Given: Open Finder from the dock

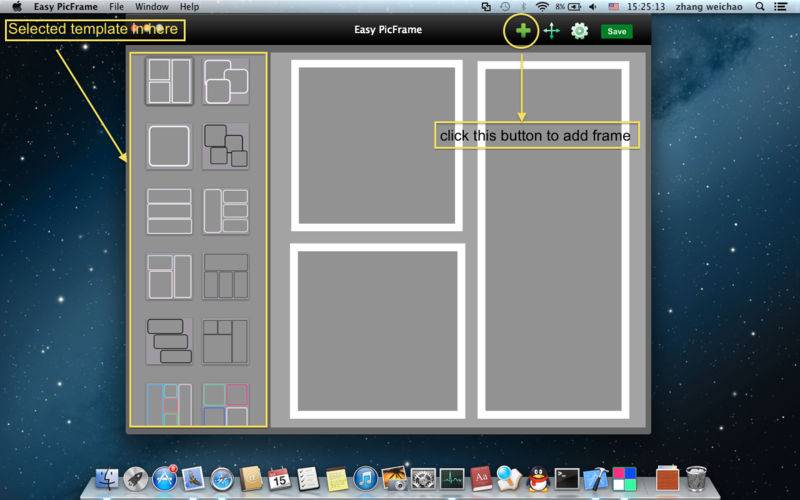Looking at the screenshot, I should [106, 479].
